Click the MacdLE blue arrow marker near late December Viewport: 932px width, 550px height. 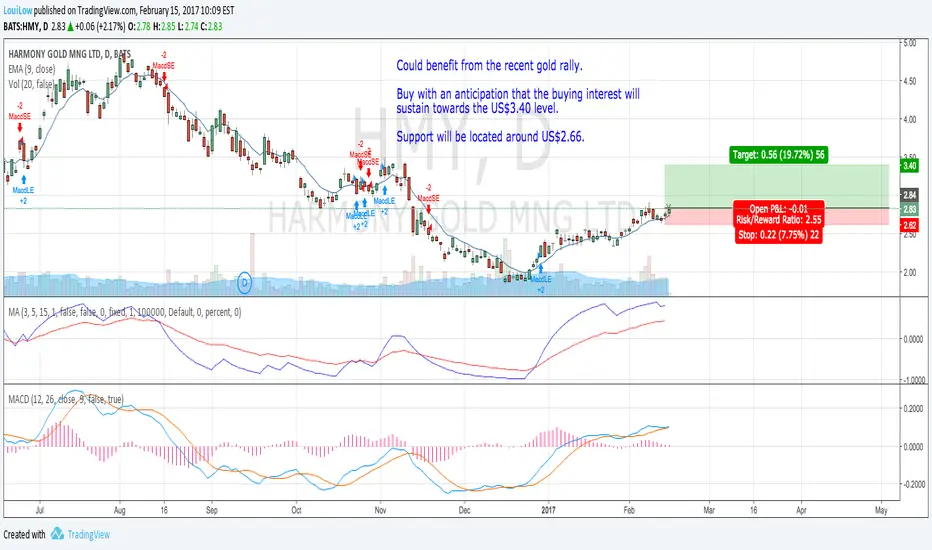click(540, 268)
